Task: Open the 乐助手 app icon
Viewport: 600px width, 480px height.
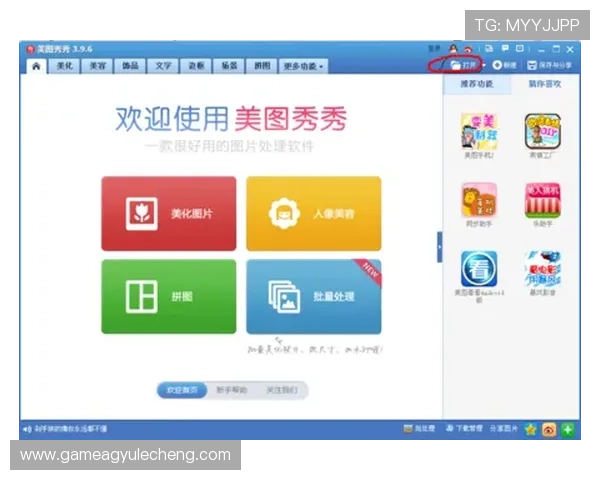Action: (543, 199)
